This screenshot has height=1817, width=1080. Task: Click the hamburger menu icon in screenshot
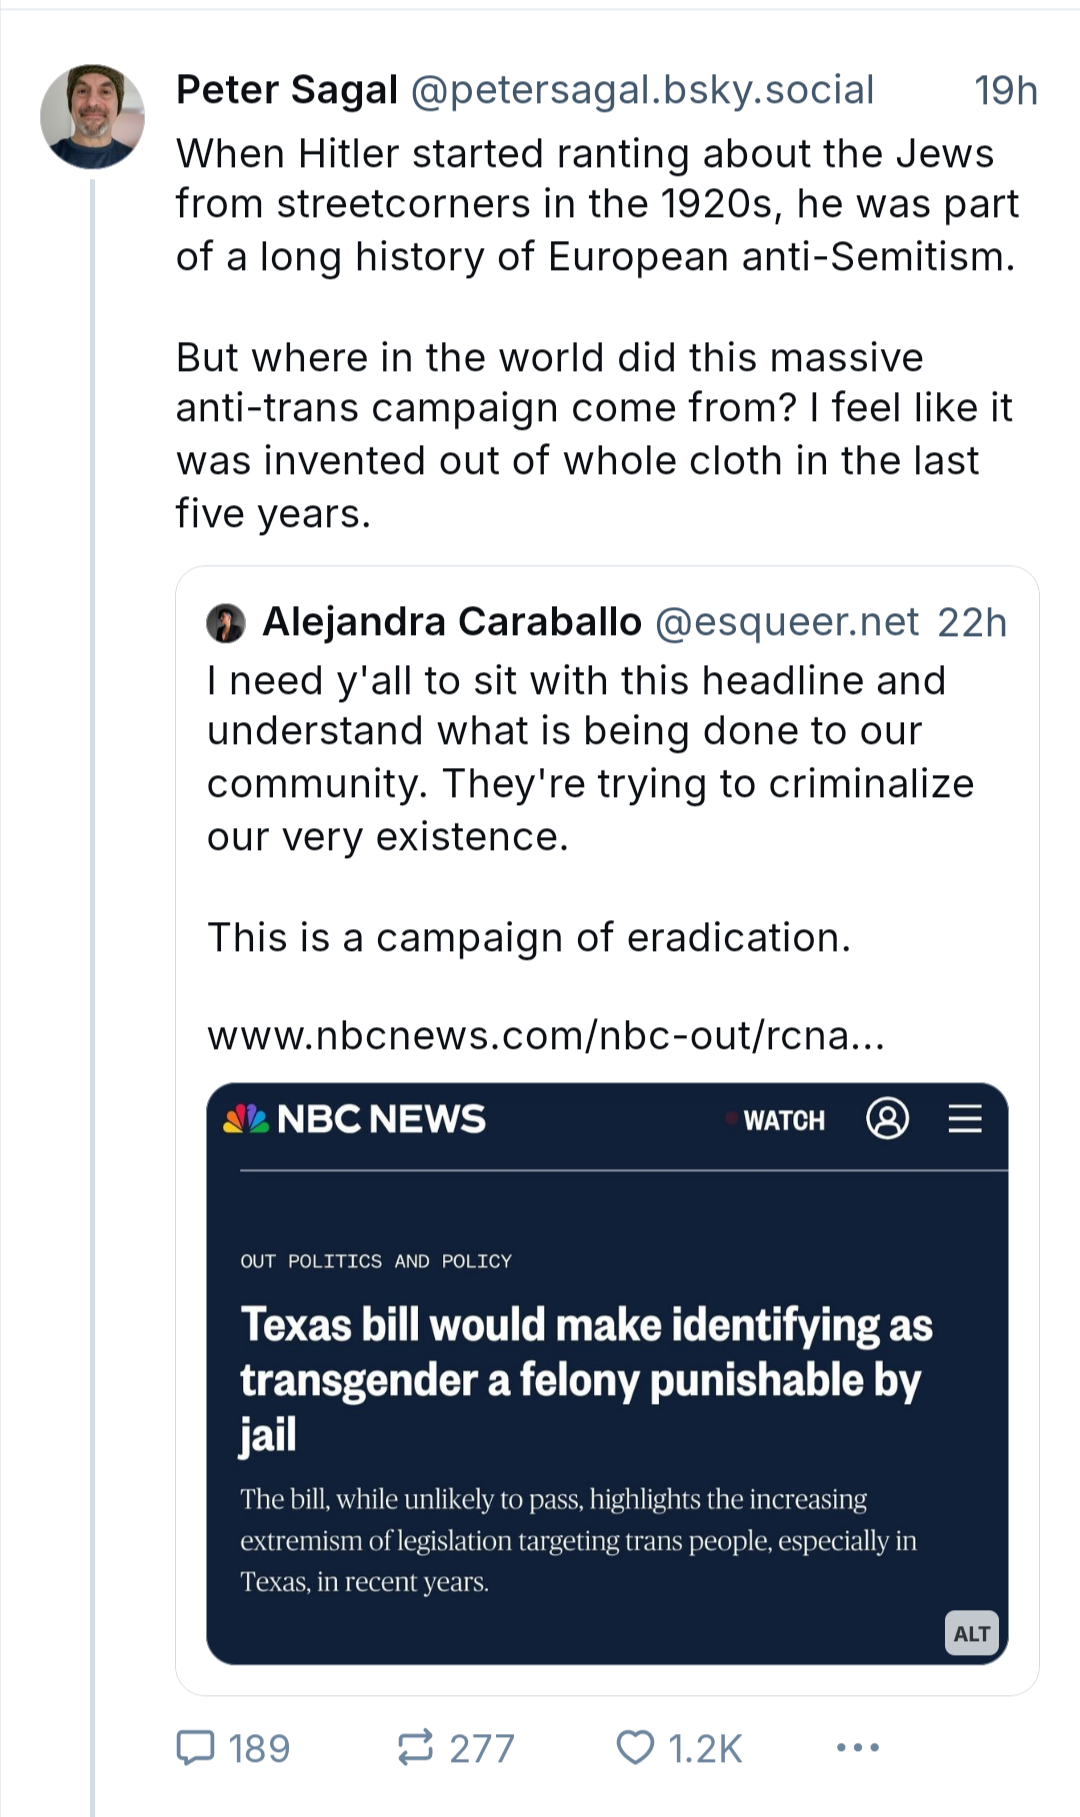pos(965,1118)
